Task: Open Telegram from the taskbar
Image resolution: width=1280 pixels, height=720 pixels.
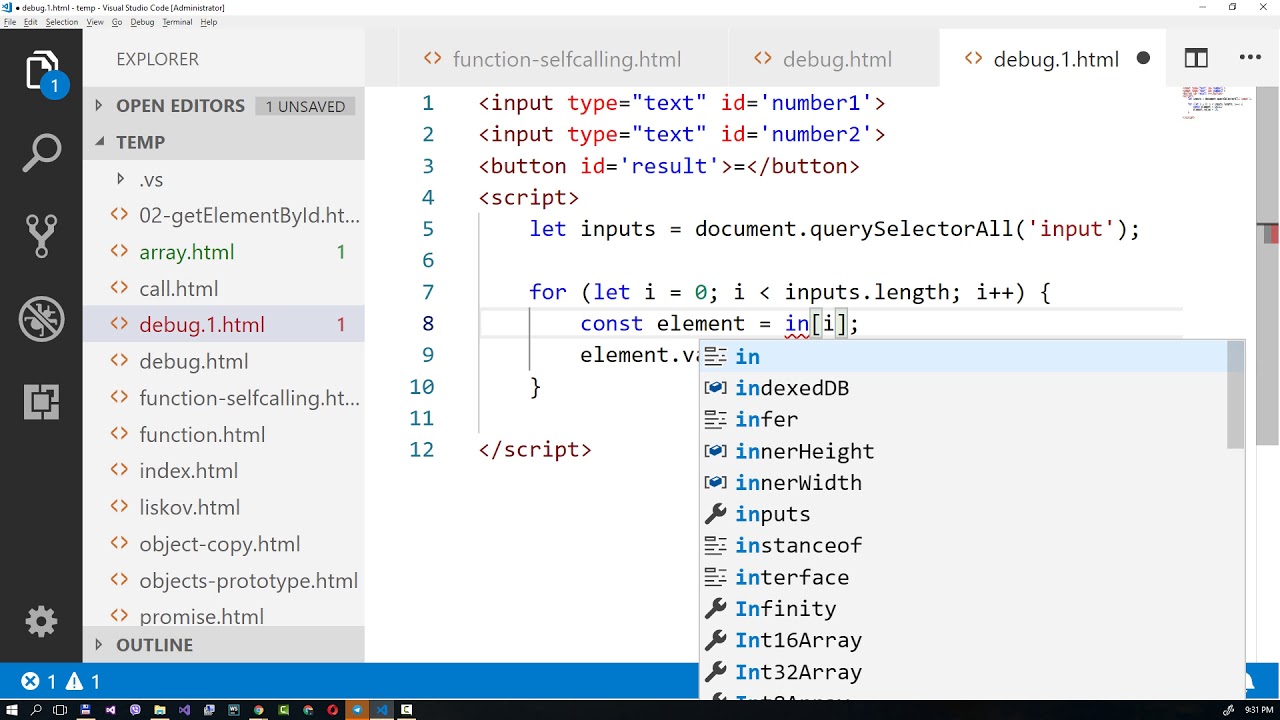Action: coord(357,710)
